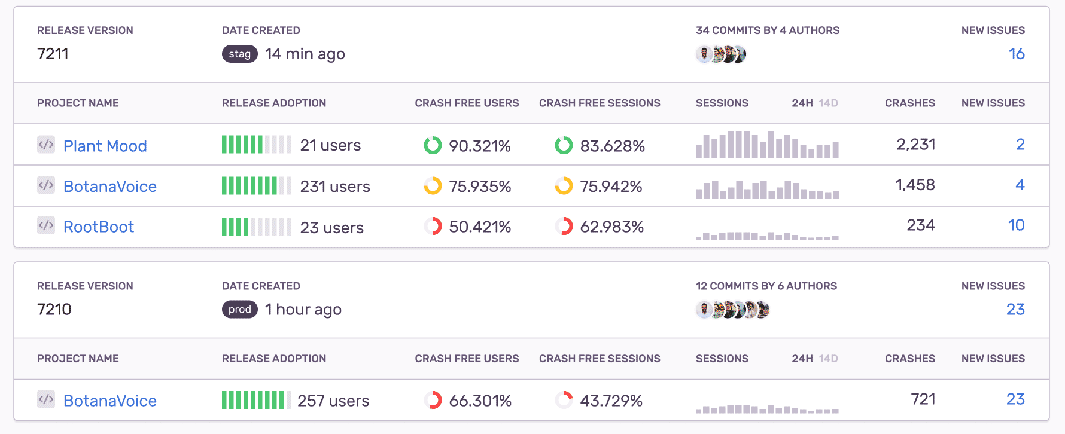Switch sessions view to 14D in release 7211
The height and width of the screenshot is (434, 1065).
coord(829,103)
